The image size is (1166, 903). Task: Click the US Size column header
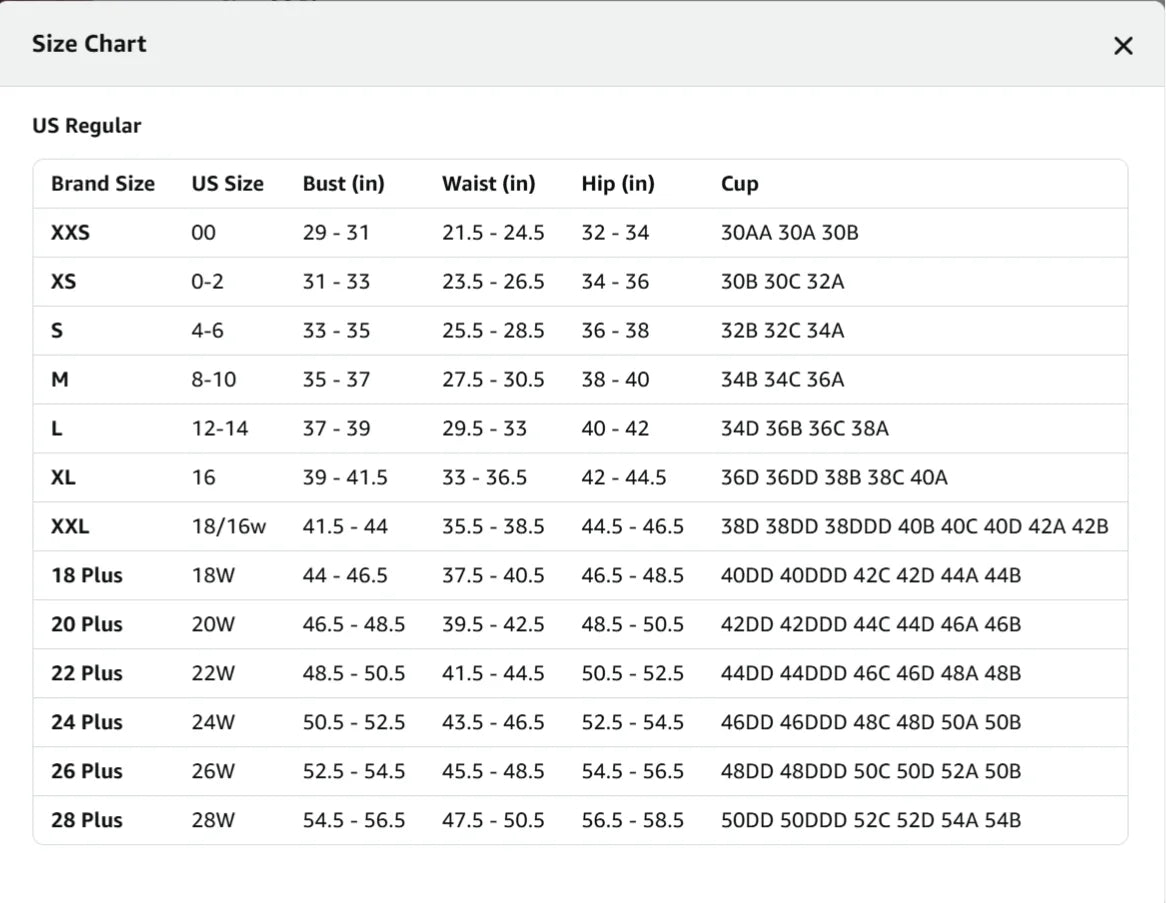(x=228, y=184)
